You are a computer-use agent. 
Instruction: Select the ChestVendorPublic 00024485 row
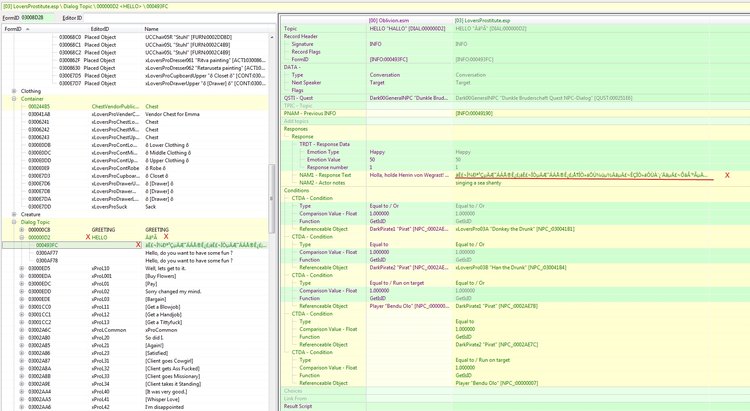(135, 106)
